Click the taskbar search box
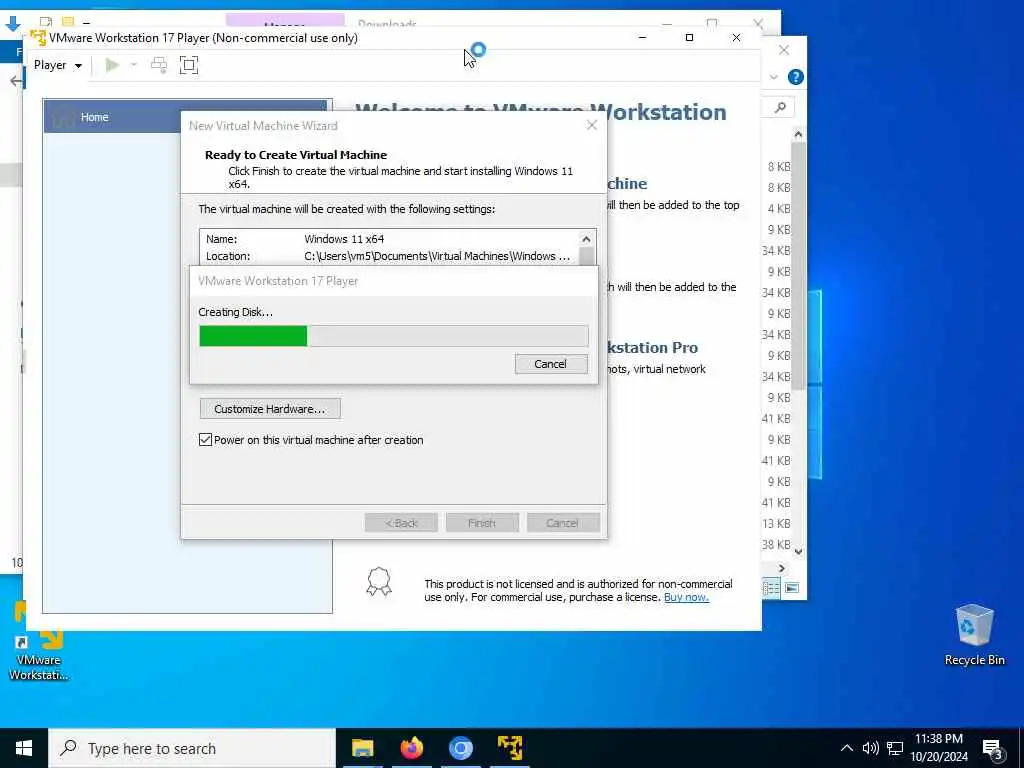1024x768 pixels. pos(192,748)
